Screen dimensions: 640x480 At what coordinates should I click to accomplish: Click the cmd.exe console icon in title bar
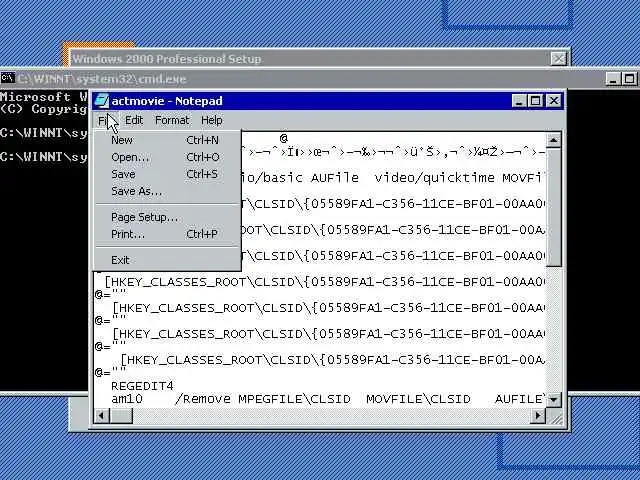pyautogui.click(x=7, y=78)
